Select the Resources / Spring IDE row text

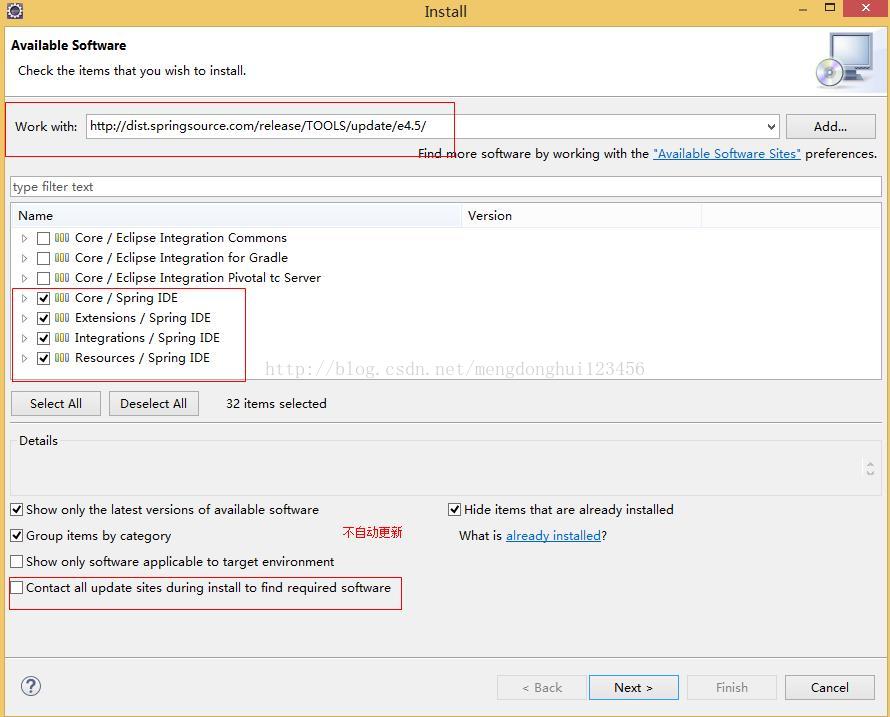142,358
